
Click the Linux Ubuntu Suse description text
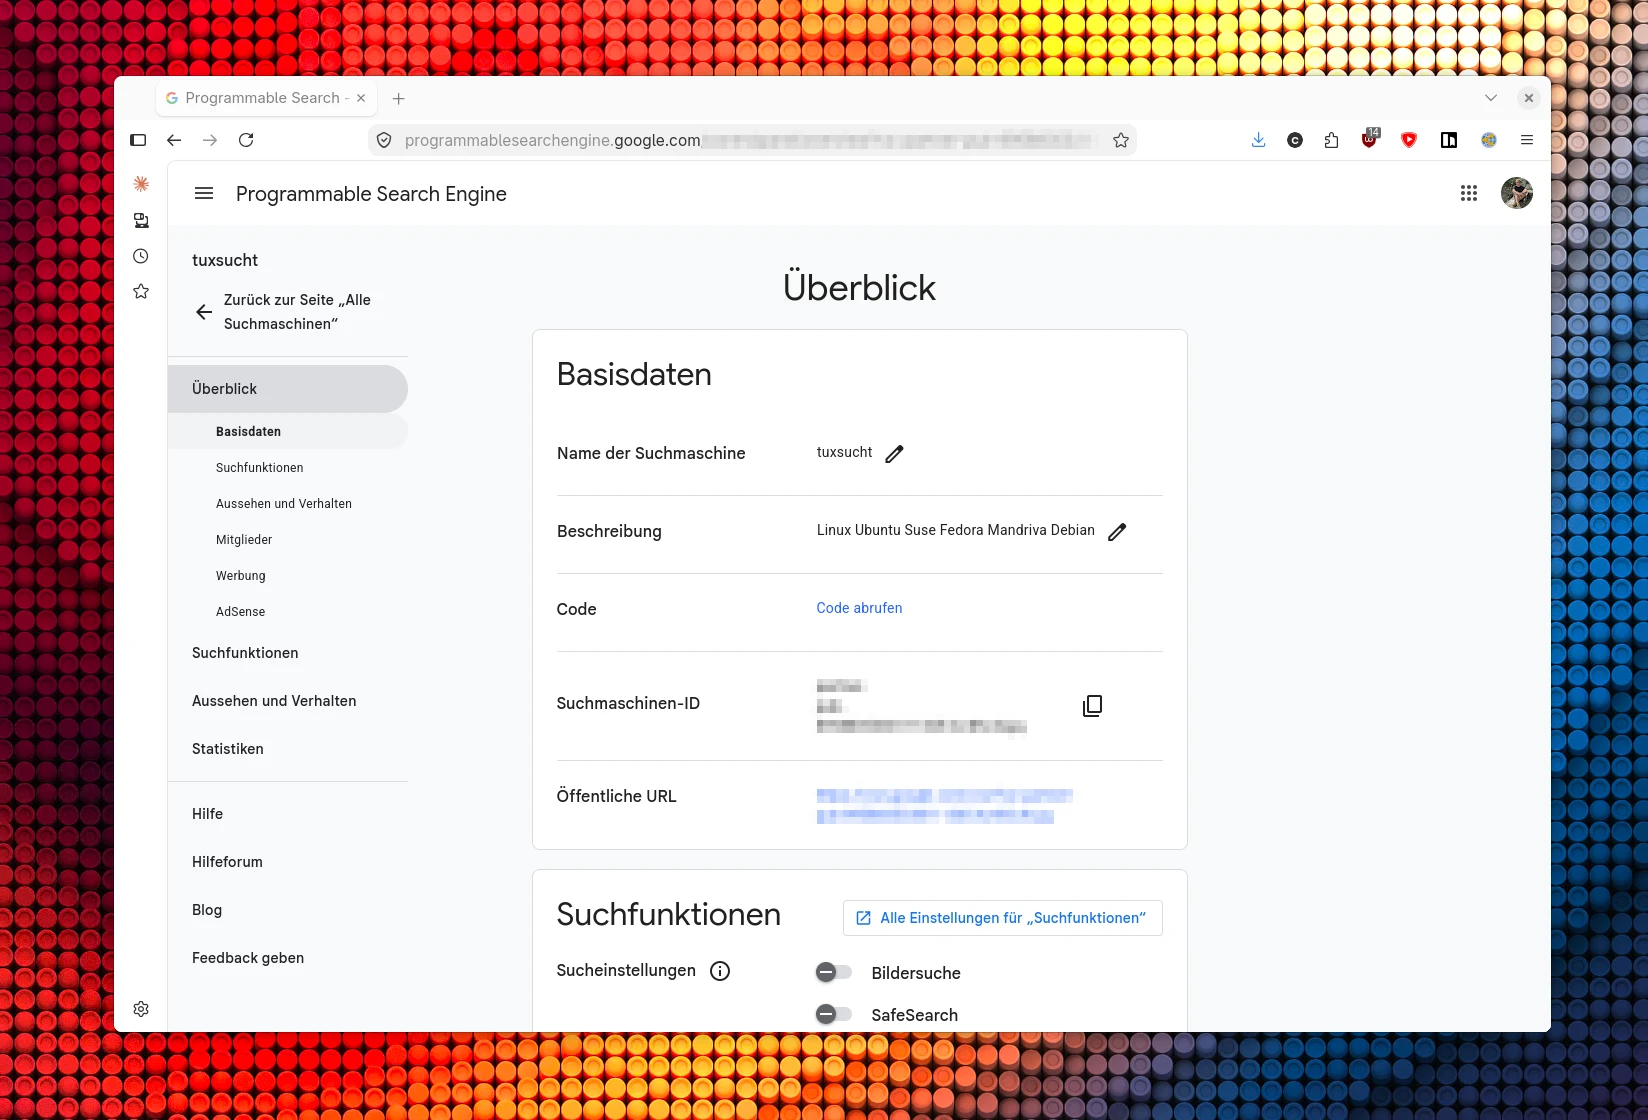[955, 530]
